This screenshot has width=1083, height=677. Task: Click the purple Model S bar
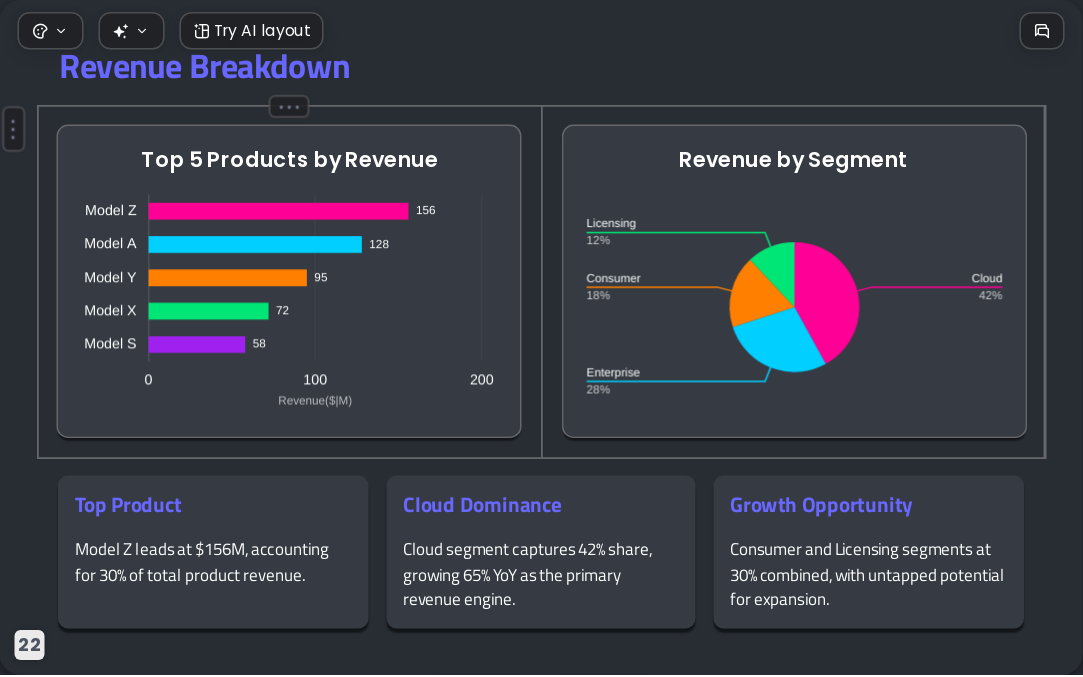point(197,344)
